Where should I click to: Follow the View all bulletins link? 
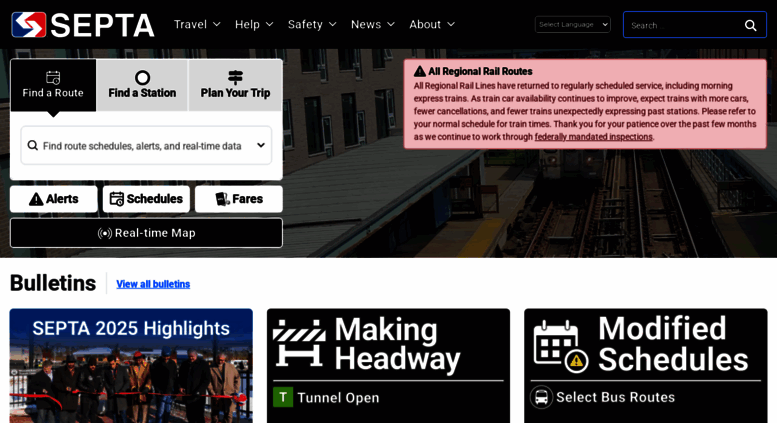pos(153,284)
